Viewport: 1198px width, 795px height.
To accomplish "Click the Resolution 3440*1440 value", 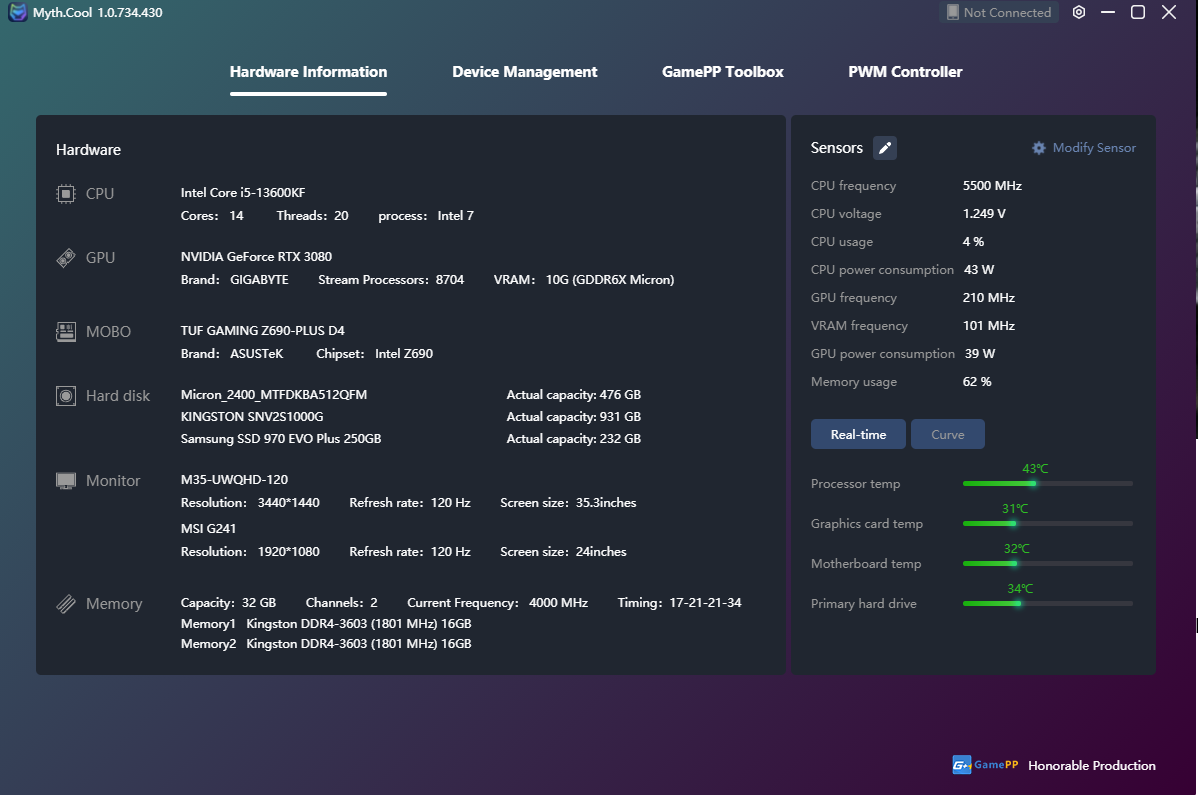I will pos(288,503).
